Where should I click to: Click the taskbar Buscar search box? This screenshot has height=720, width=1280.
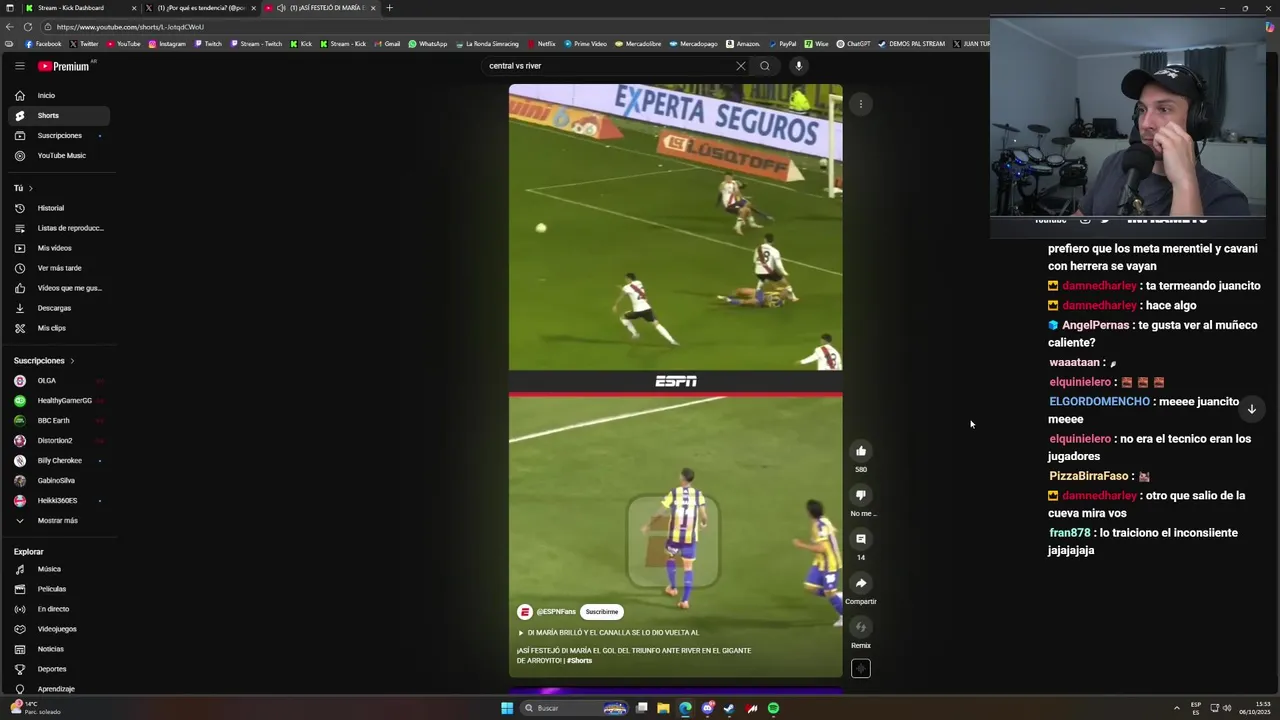pyautogui.click(x=575, y=708)
